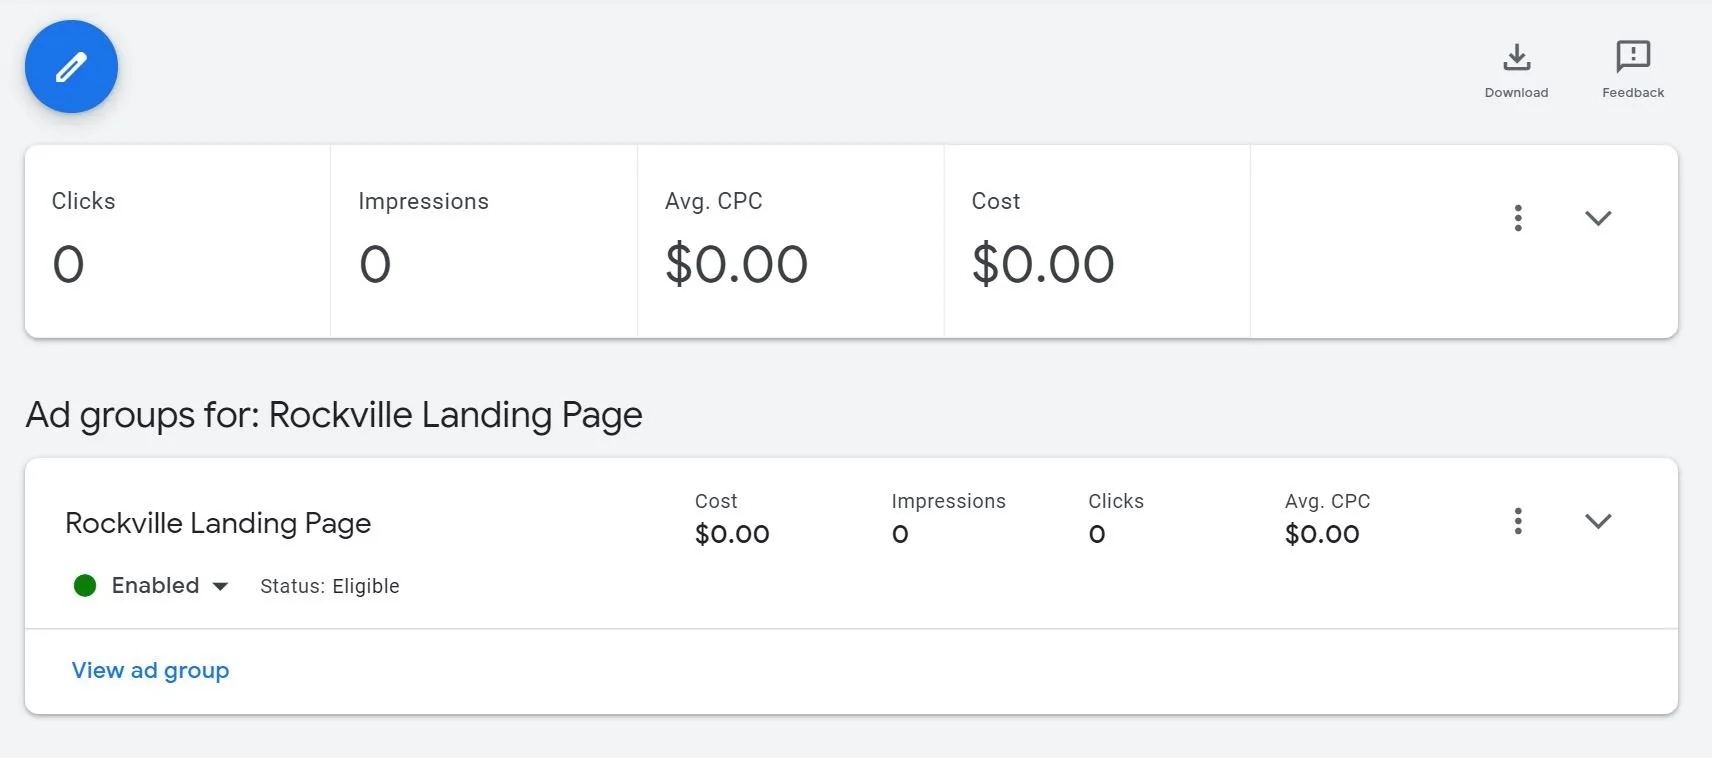Open the Feedback icon
Screen dimensions: 1712x758
[x=1632, y=58]
